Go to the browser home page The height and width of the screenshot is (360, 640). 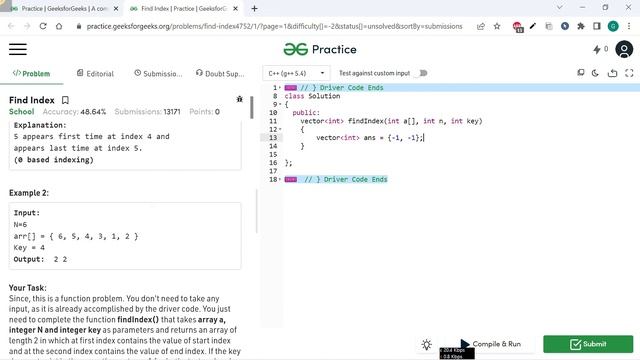click(x=59, y=26)
